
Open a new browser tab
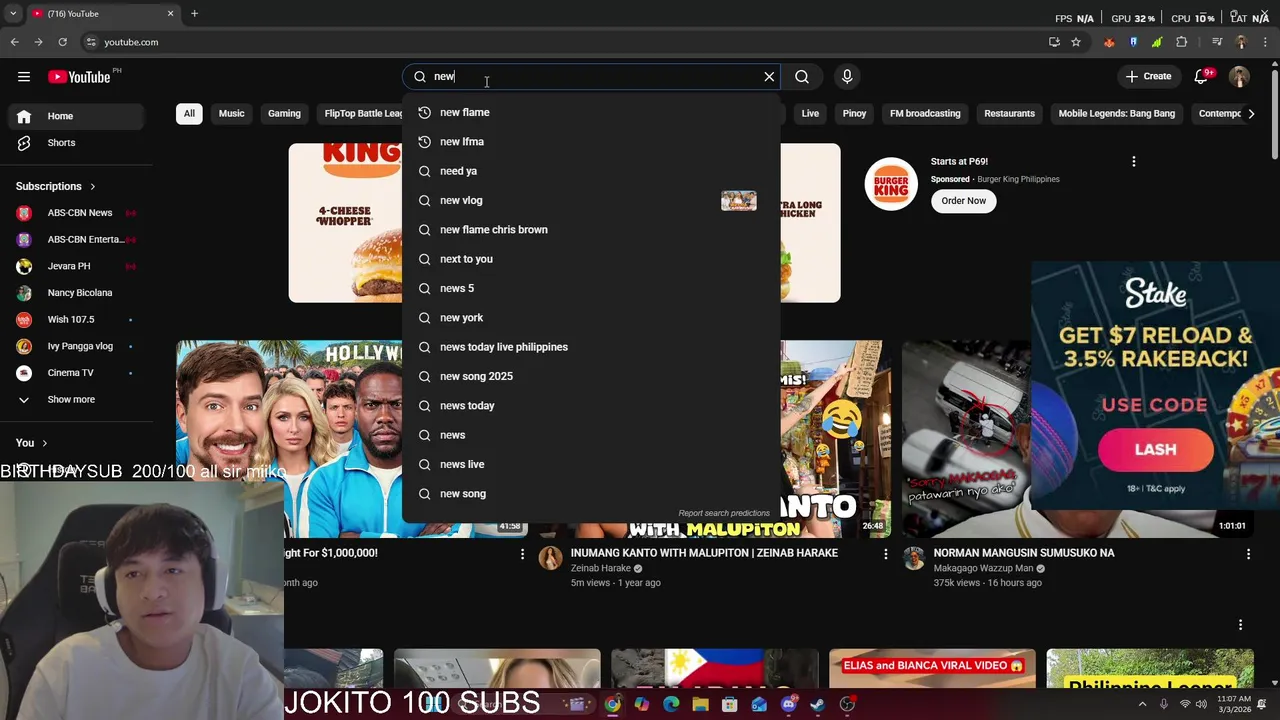[194, 14]
